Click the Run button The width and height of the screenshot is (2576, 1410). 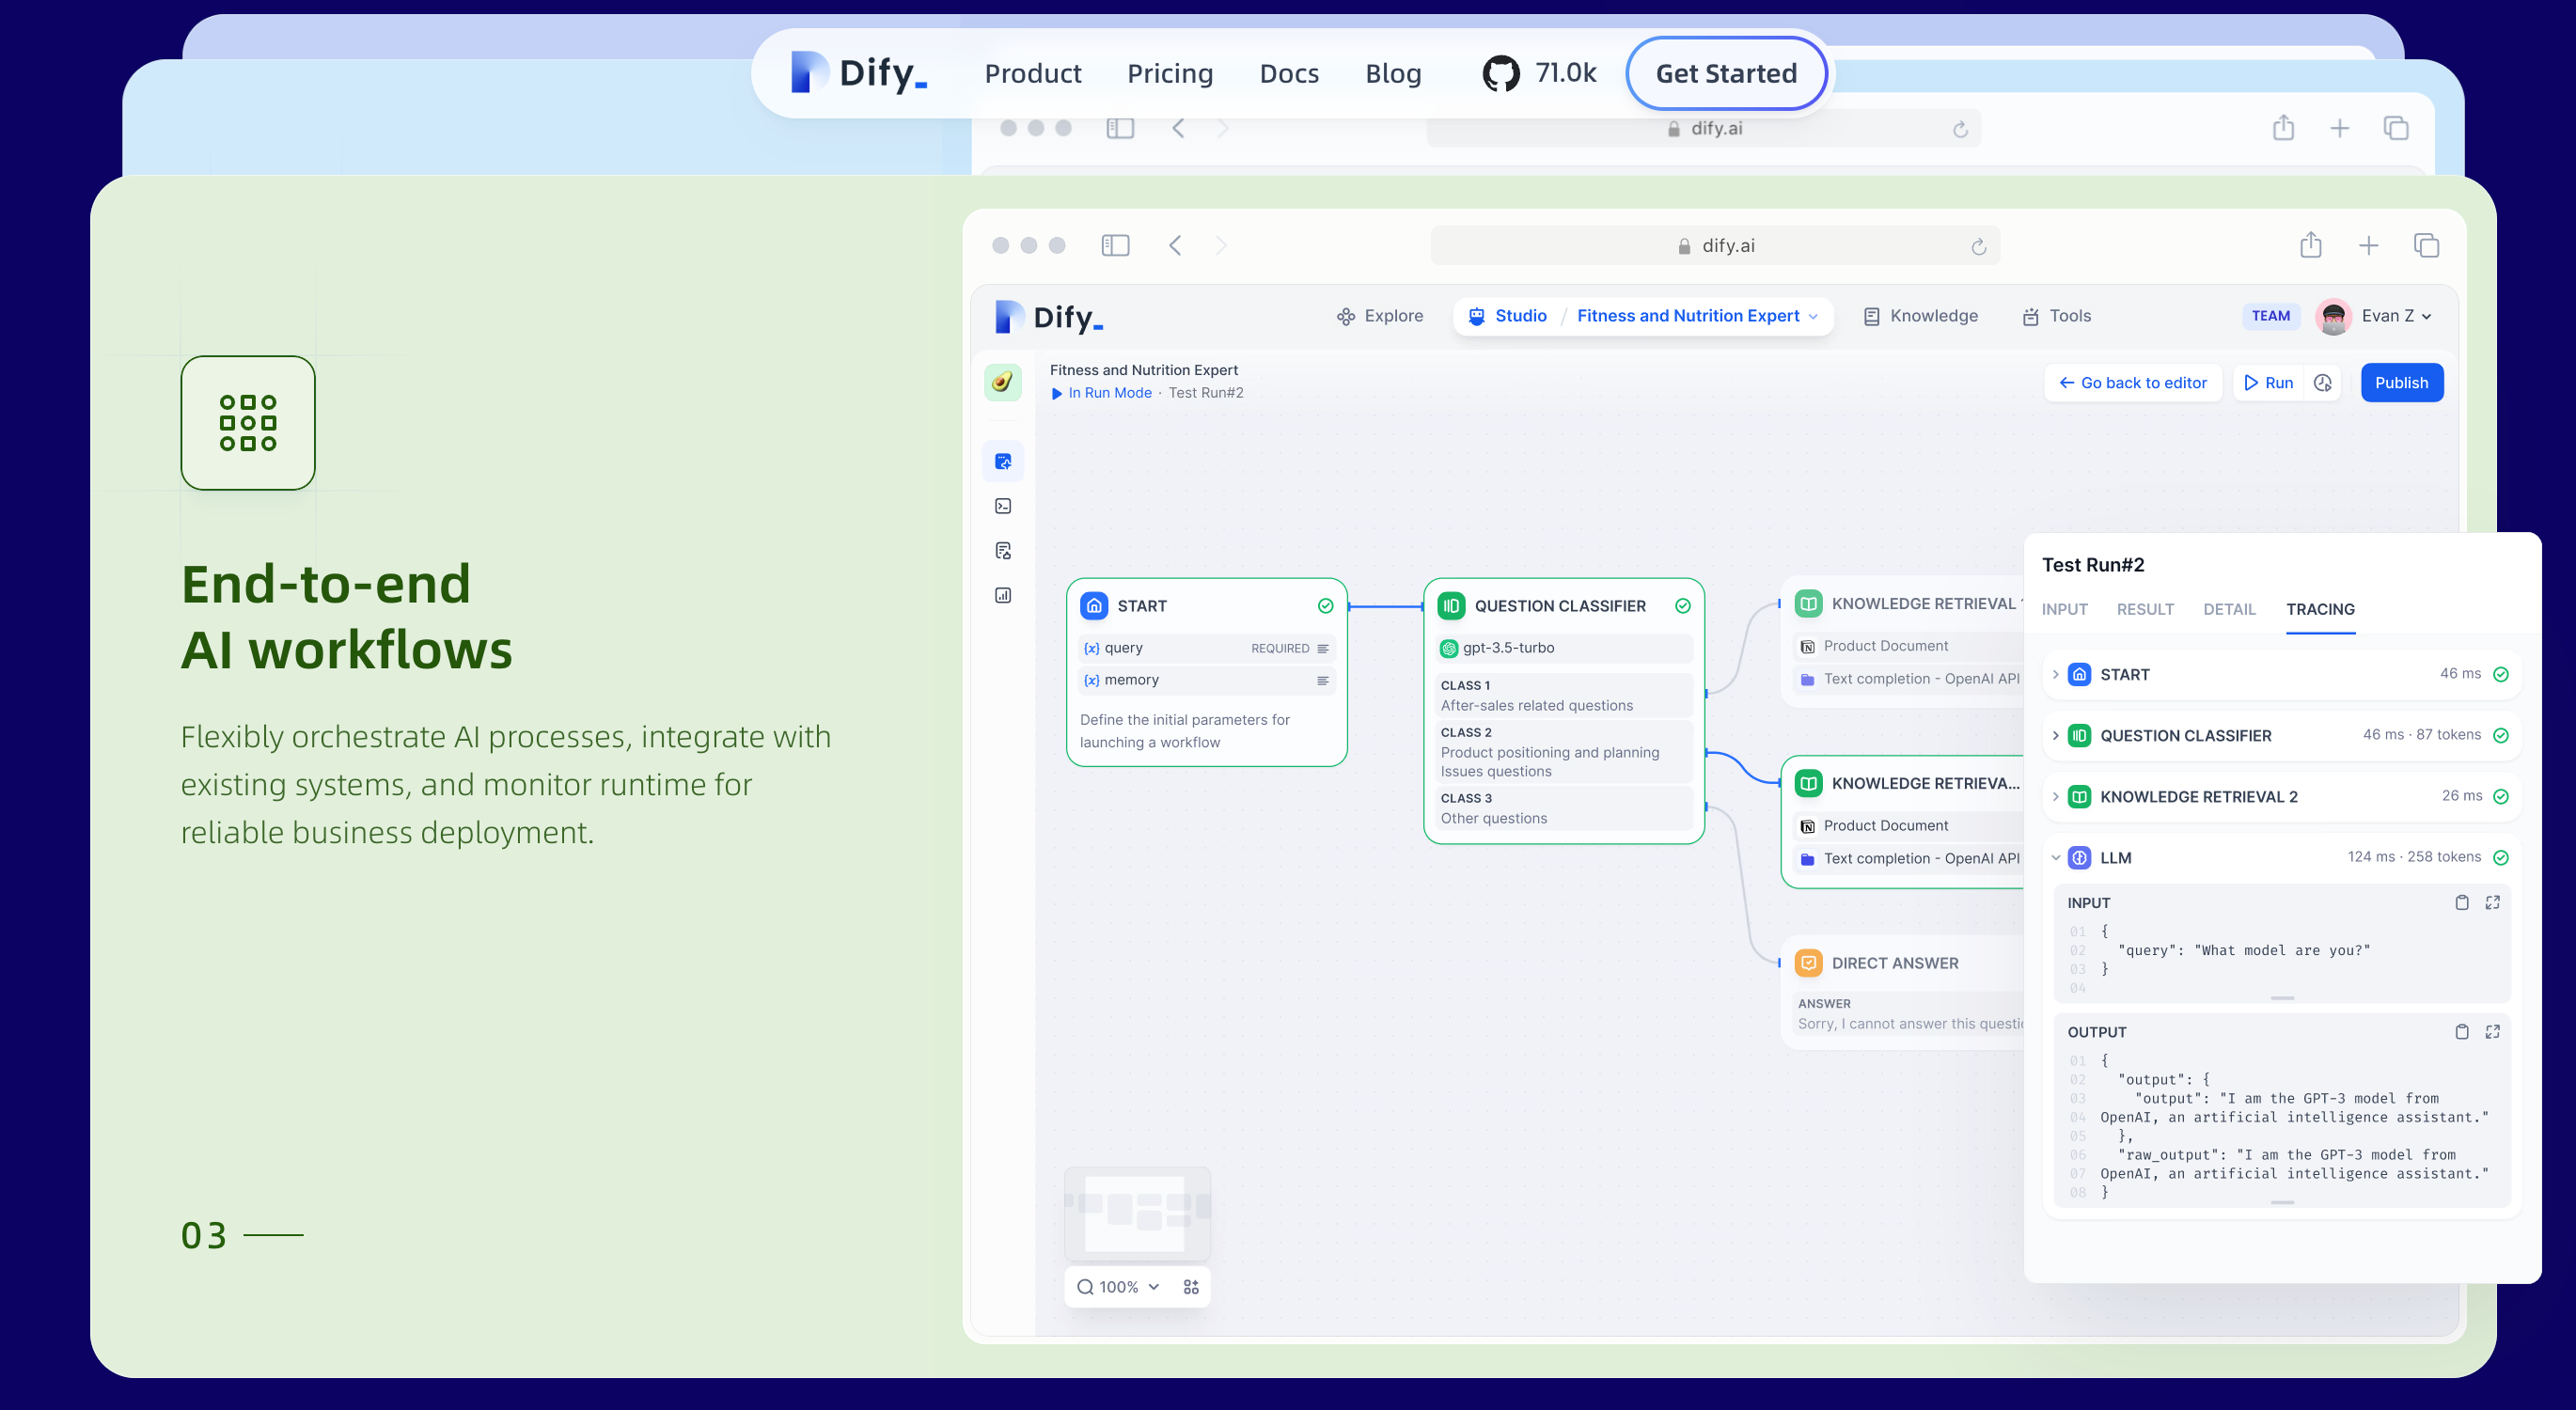click(2269, 383)
